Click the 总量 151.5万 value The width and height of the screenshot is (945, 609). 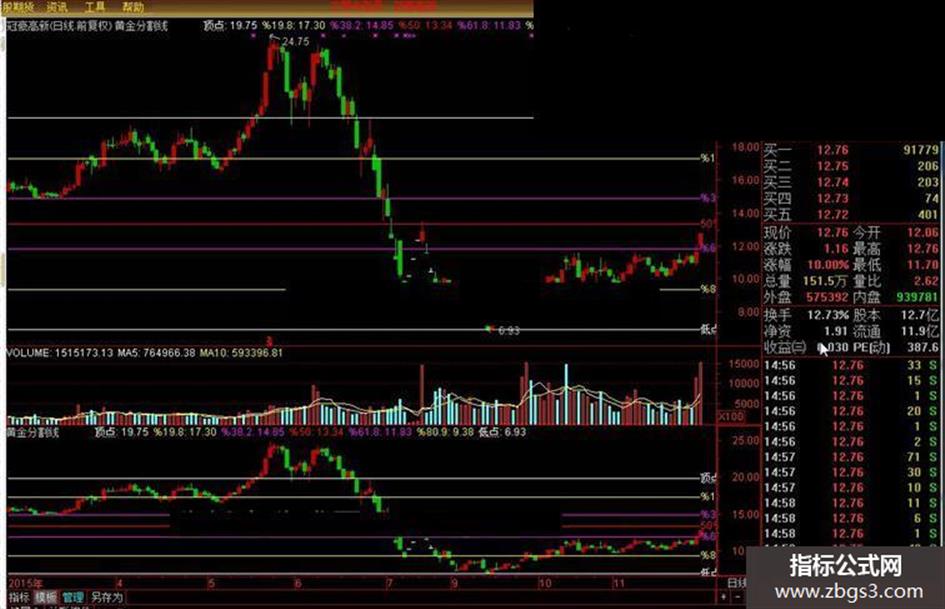[x=826, y=281]
